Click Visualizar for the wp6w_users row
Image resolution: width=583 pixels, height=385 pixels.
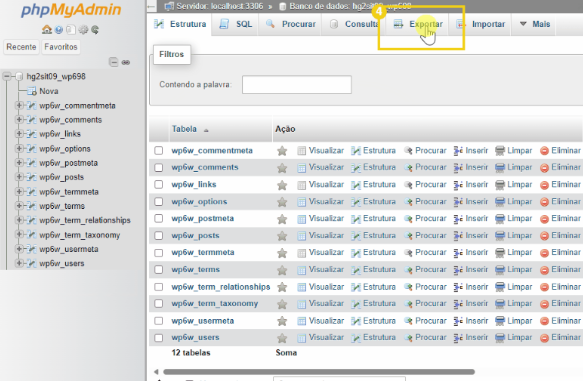[x=321, y=337]
